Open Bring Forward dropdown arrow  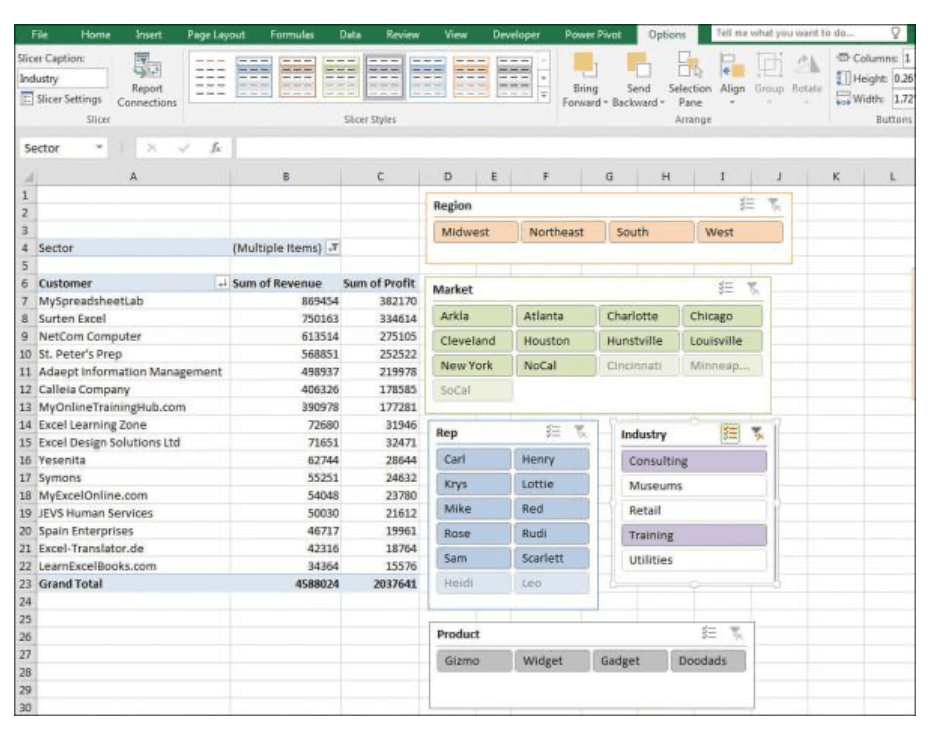(x=605, y=103)
